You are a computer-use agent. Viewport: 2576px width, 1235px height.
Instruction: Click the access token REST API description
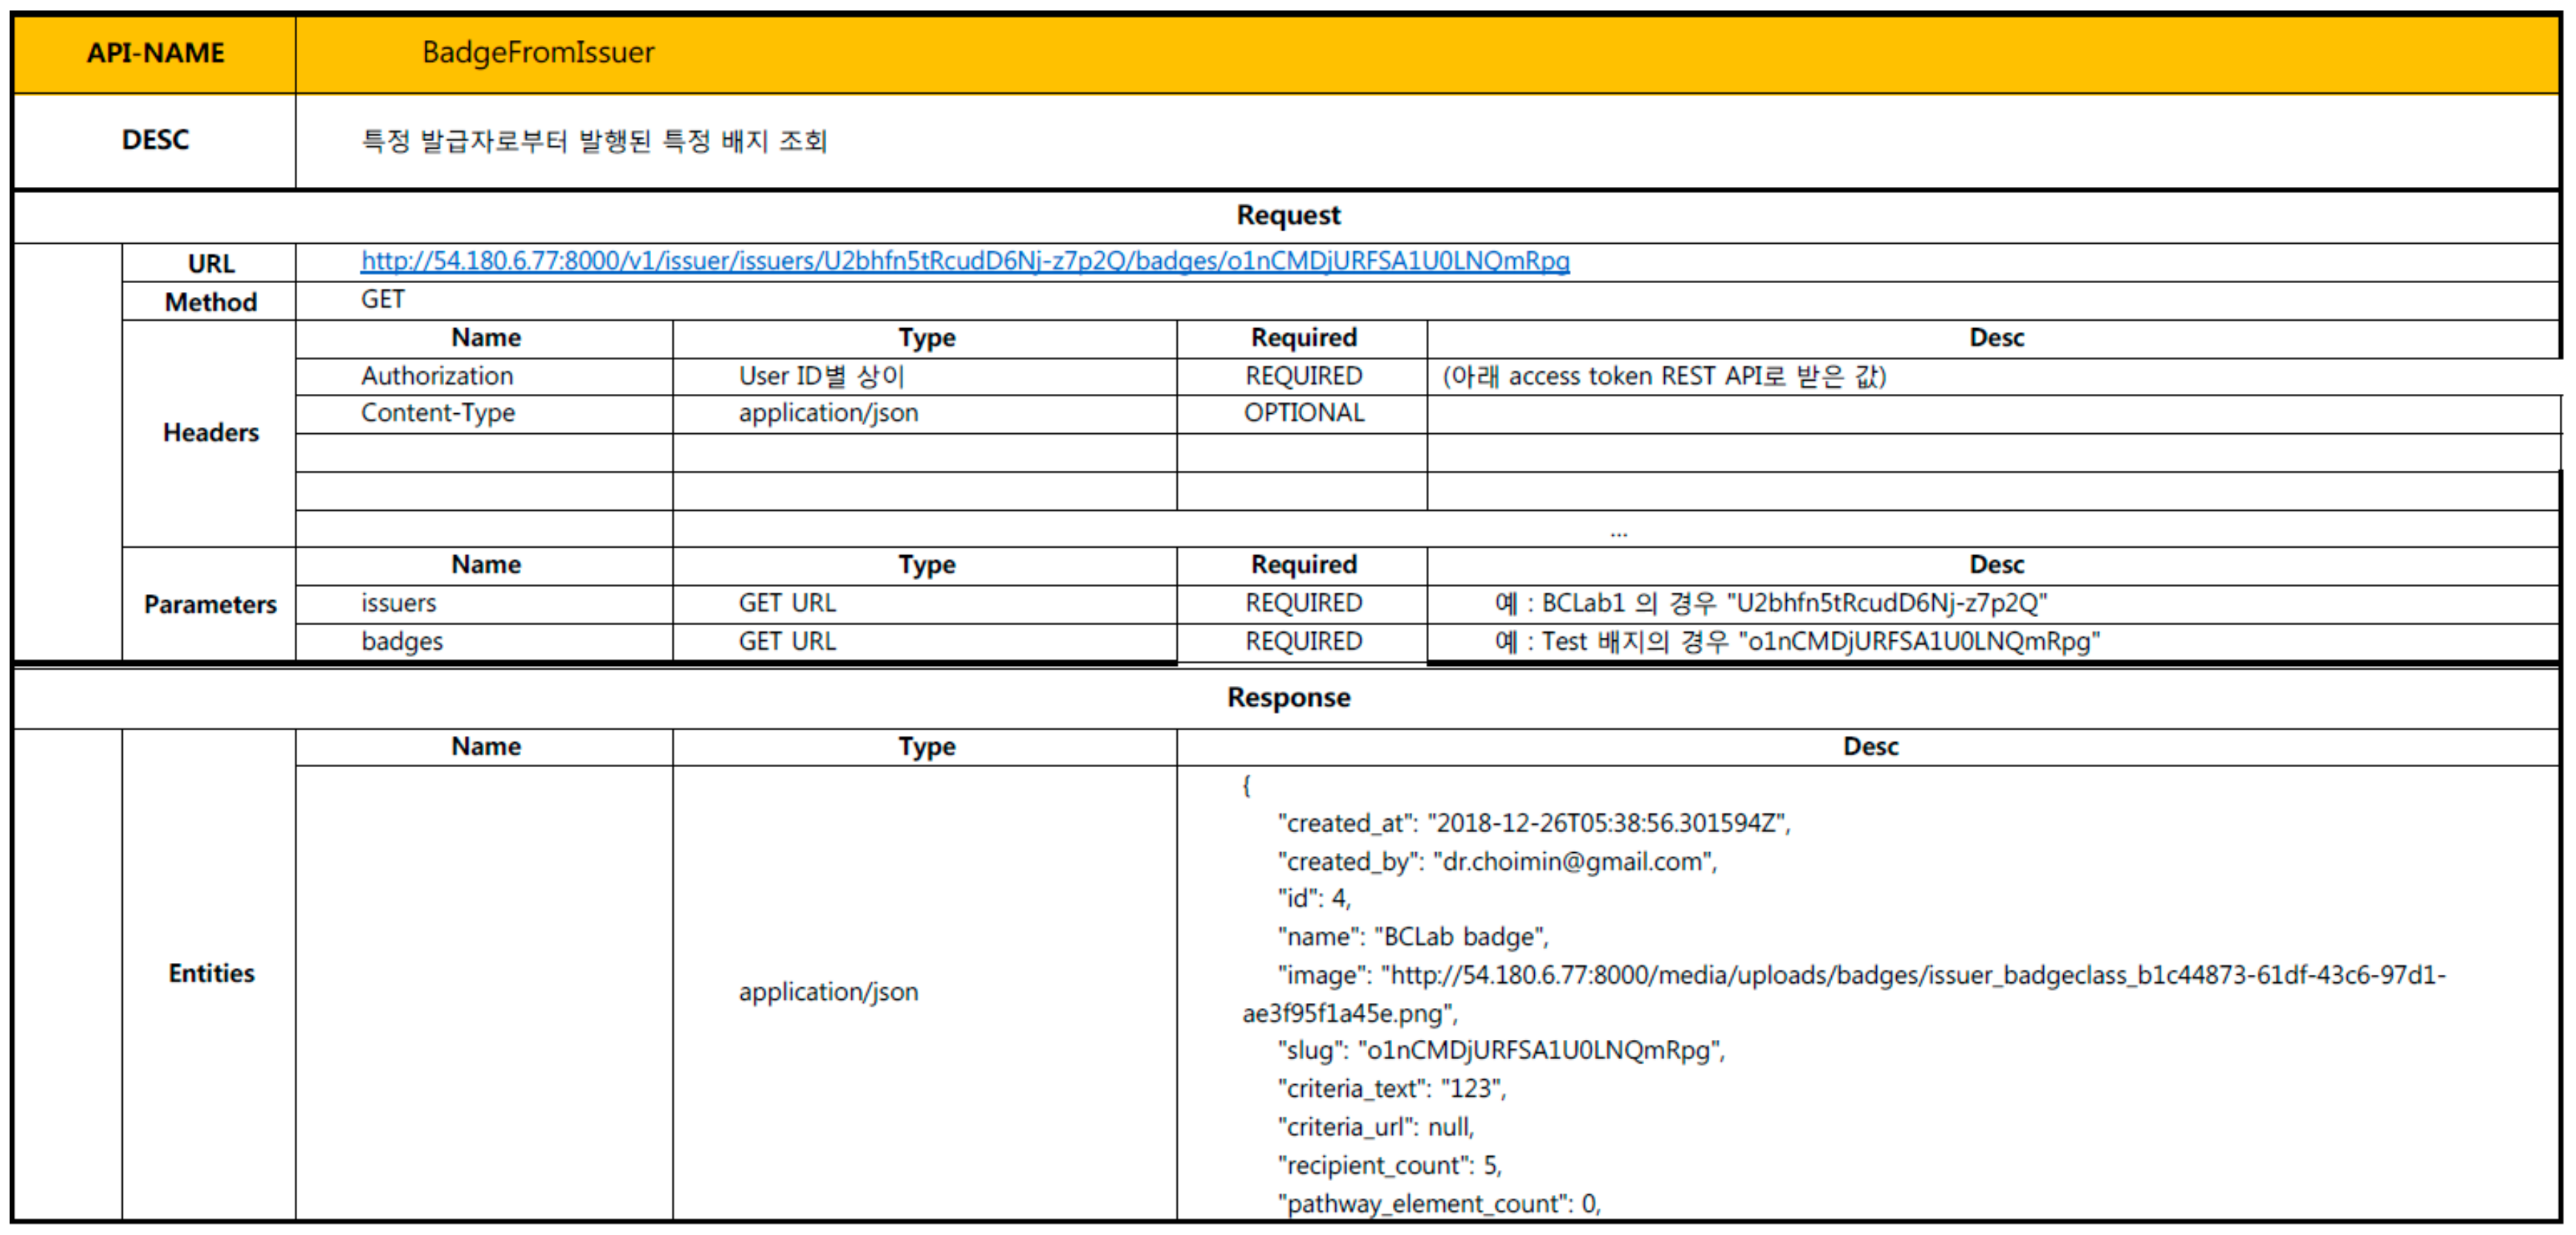pyautogui.click(x=1664, y=376)
